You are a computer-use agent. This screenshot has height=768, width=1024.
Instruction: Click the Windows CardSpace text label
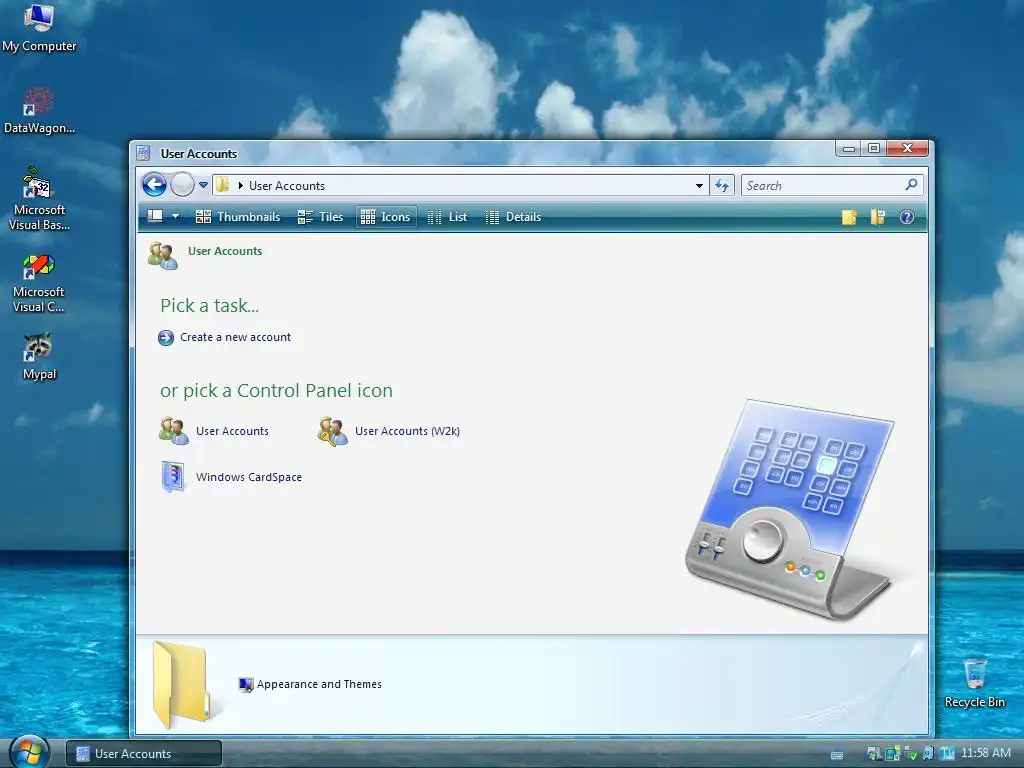[249, 477]
